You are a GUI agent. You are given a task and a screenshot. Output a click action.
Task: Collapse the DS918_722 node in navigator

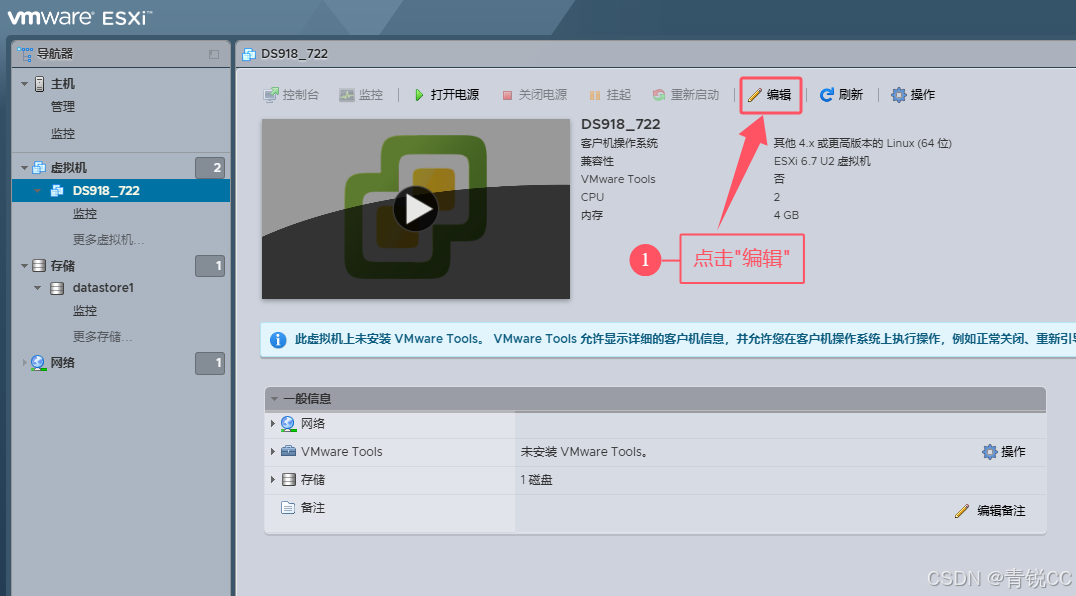(x=38, y=191)
